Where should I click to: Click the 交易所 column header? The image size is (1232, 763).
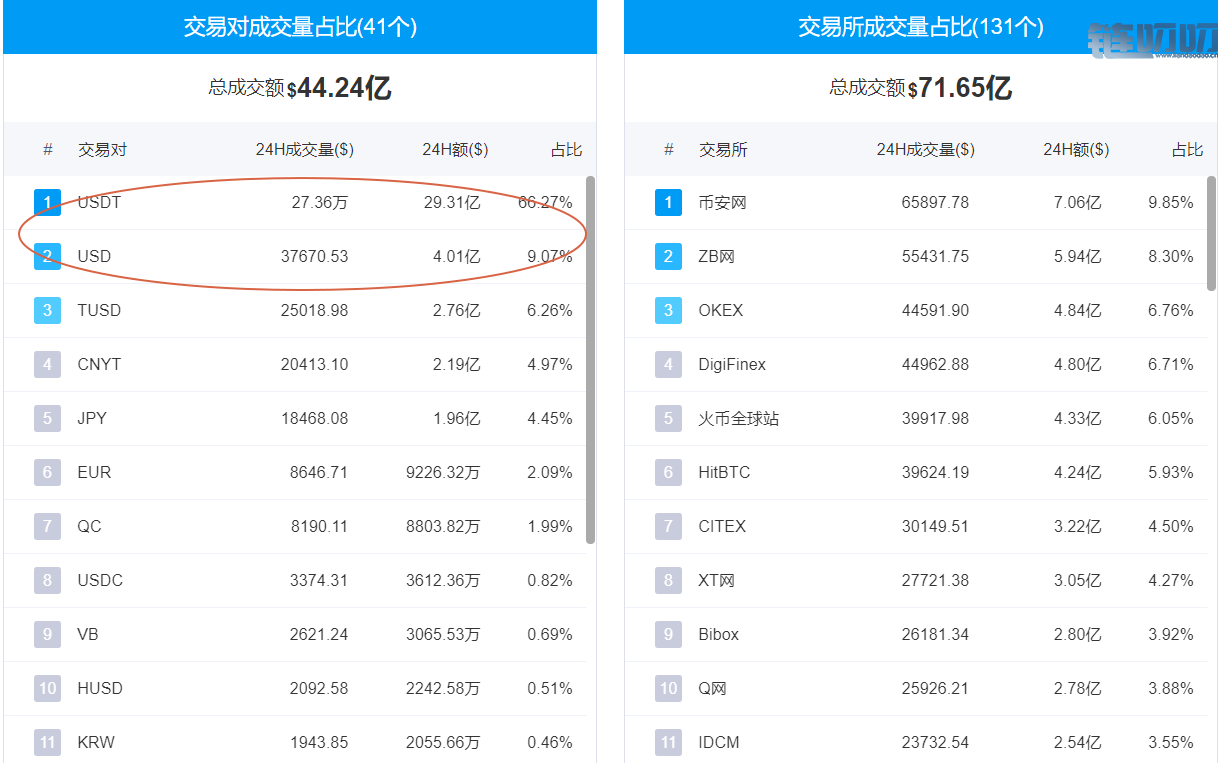724,150
